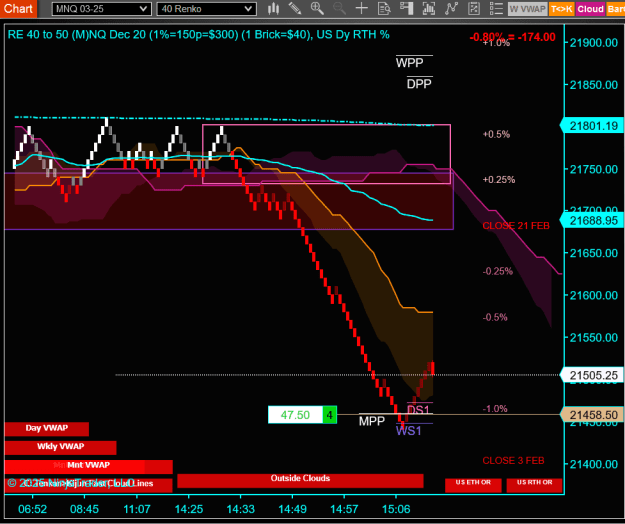
Task: Click the 06:52 time axis label
Action: (33, 509)
